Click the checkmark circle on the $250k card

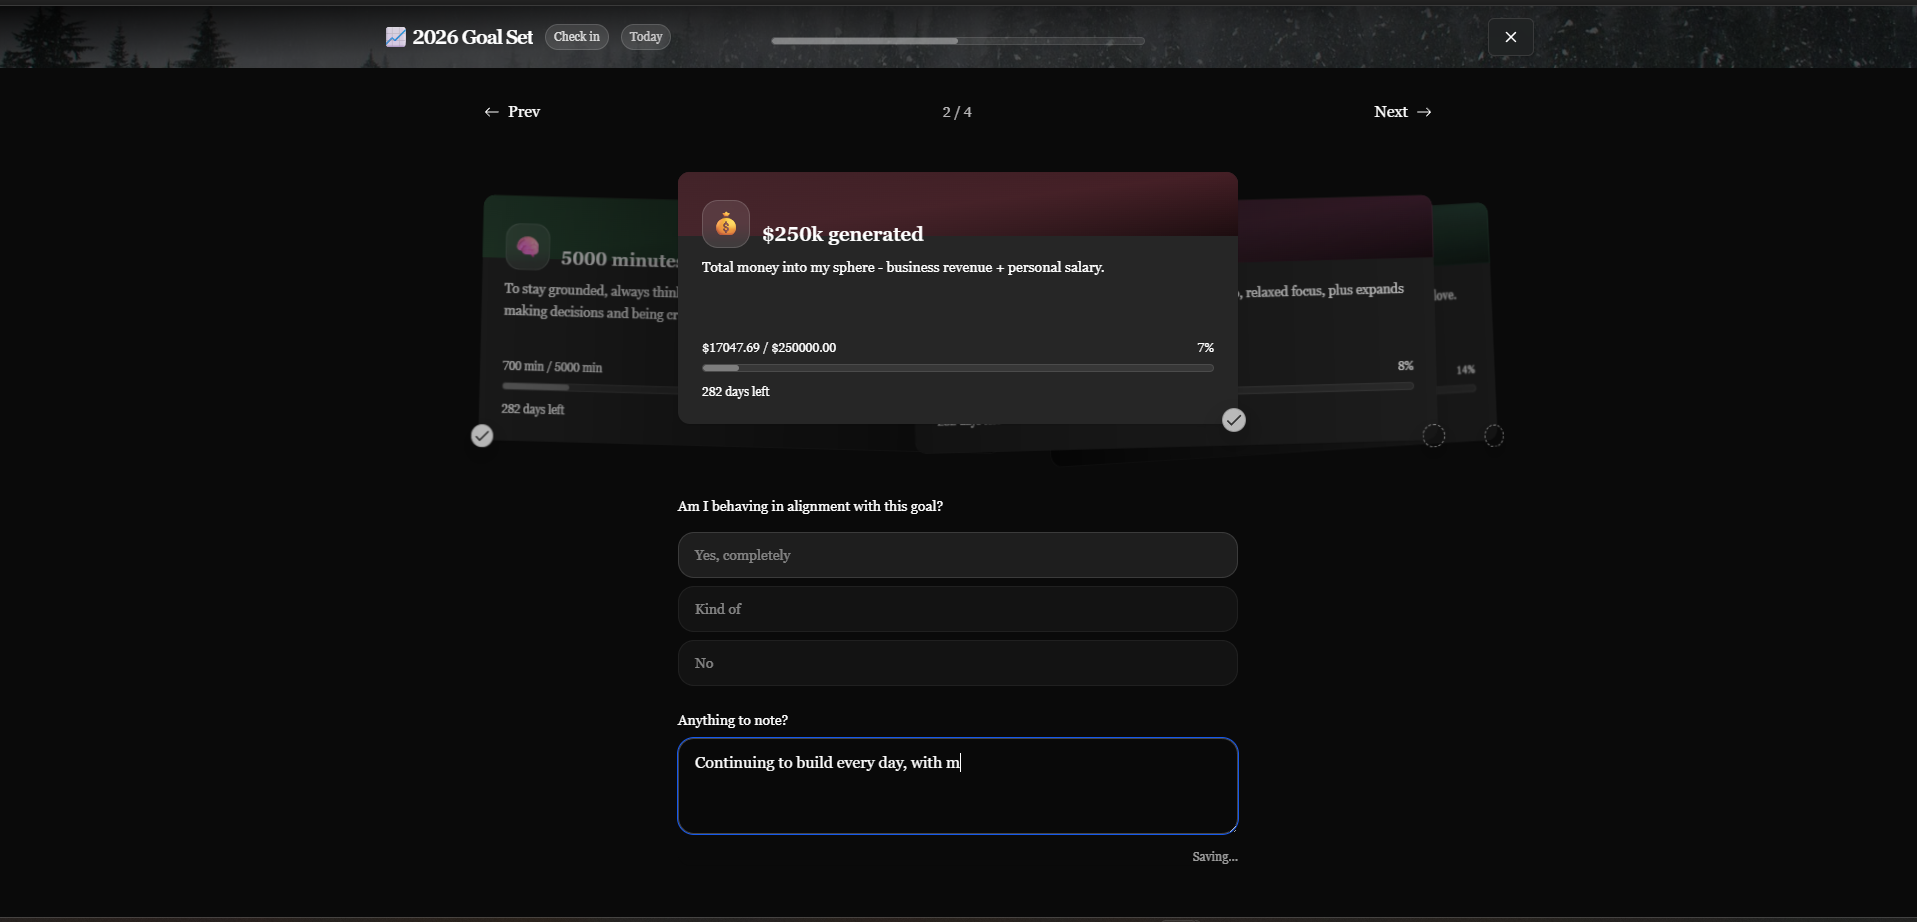coord(1234,420)
